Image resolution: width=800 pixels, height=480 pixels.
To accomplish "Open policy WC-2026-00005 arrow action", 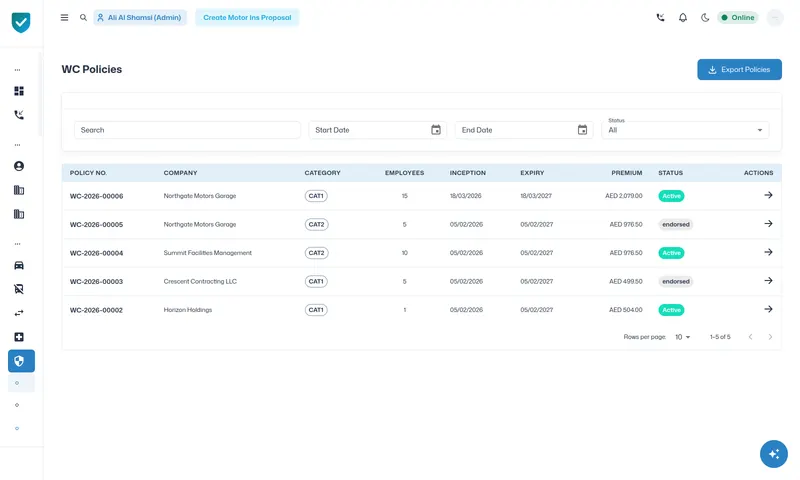I will [768, 224].
